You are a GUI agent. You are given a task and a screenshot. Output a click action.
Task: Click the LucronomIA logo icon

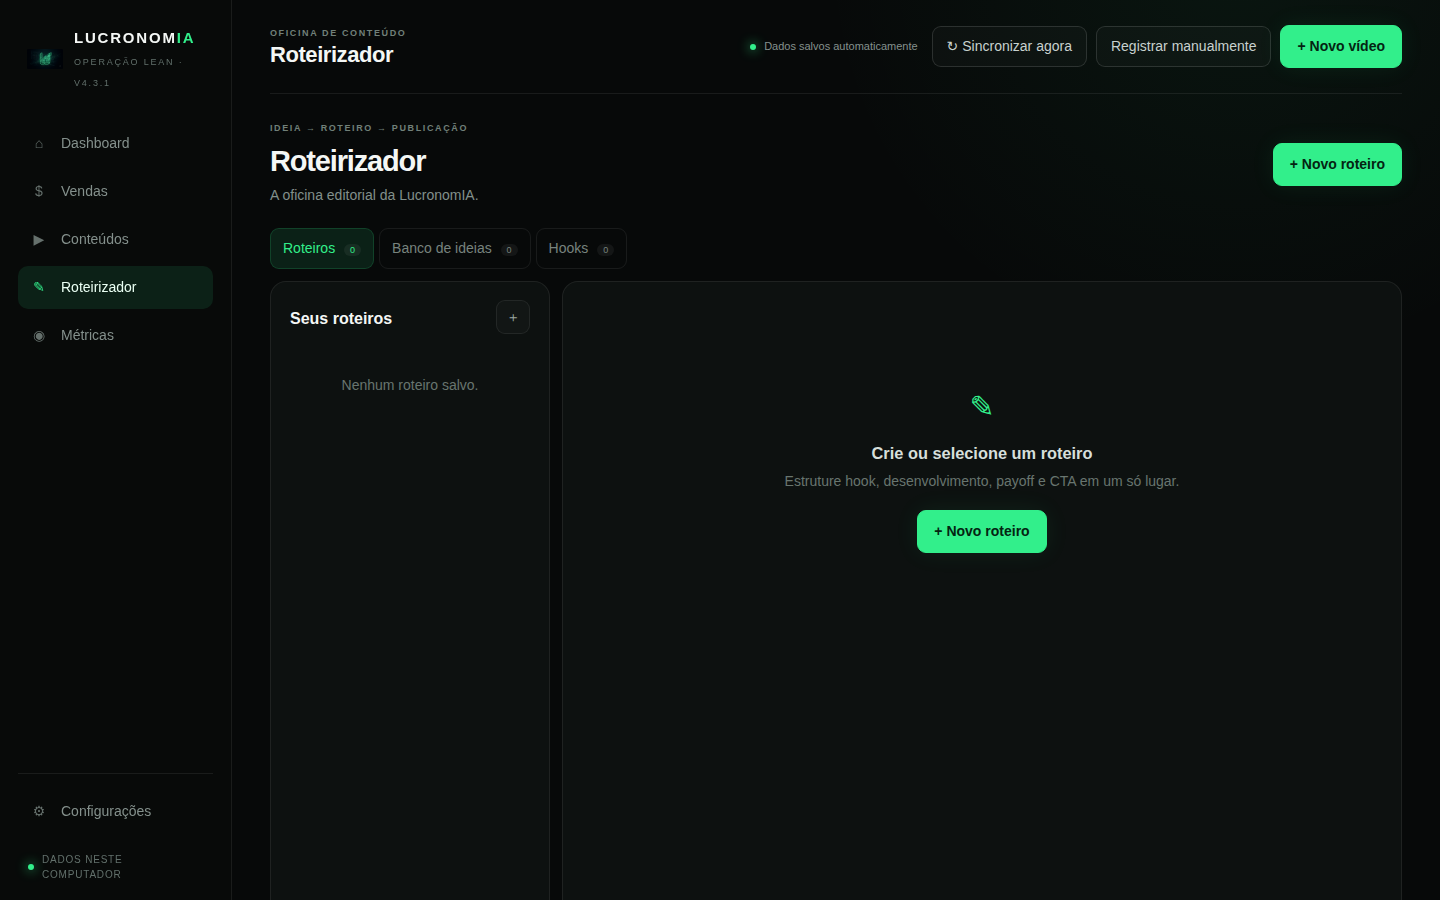45,59
